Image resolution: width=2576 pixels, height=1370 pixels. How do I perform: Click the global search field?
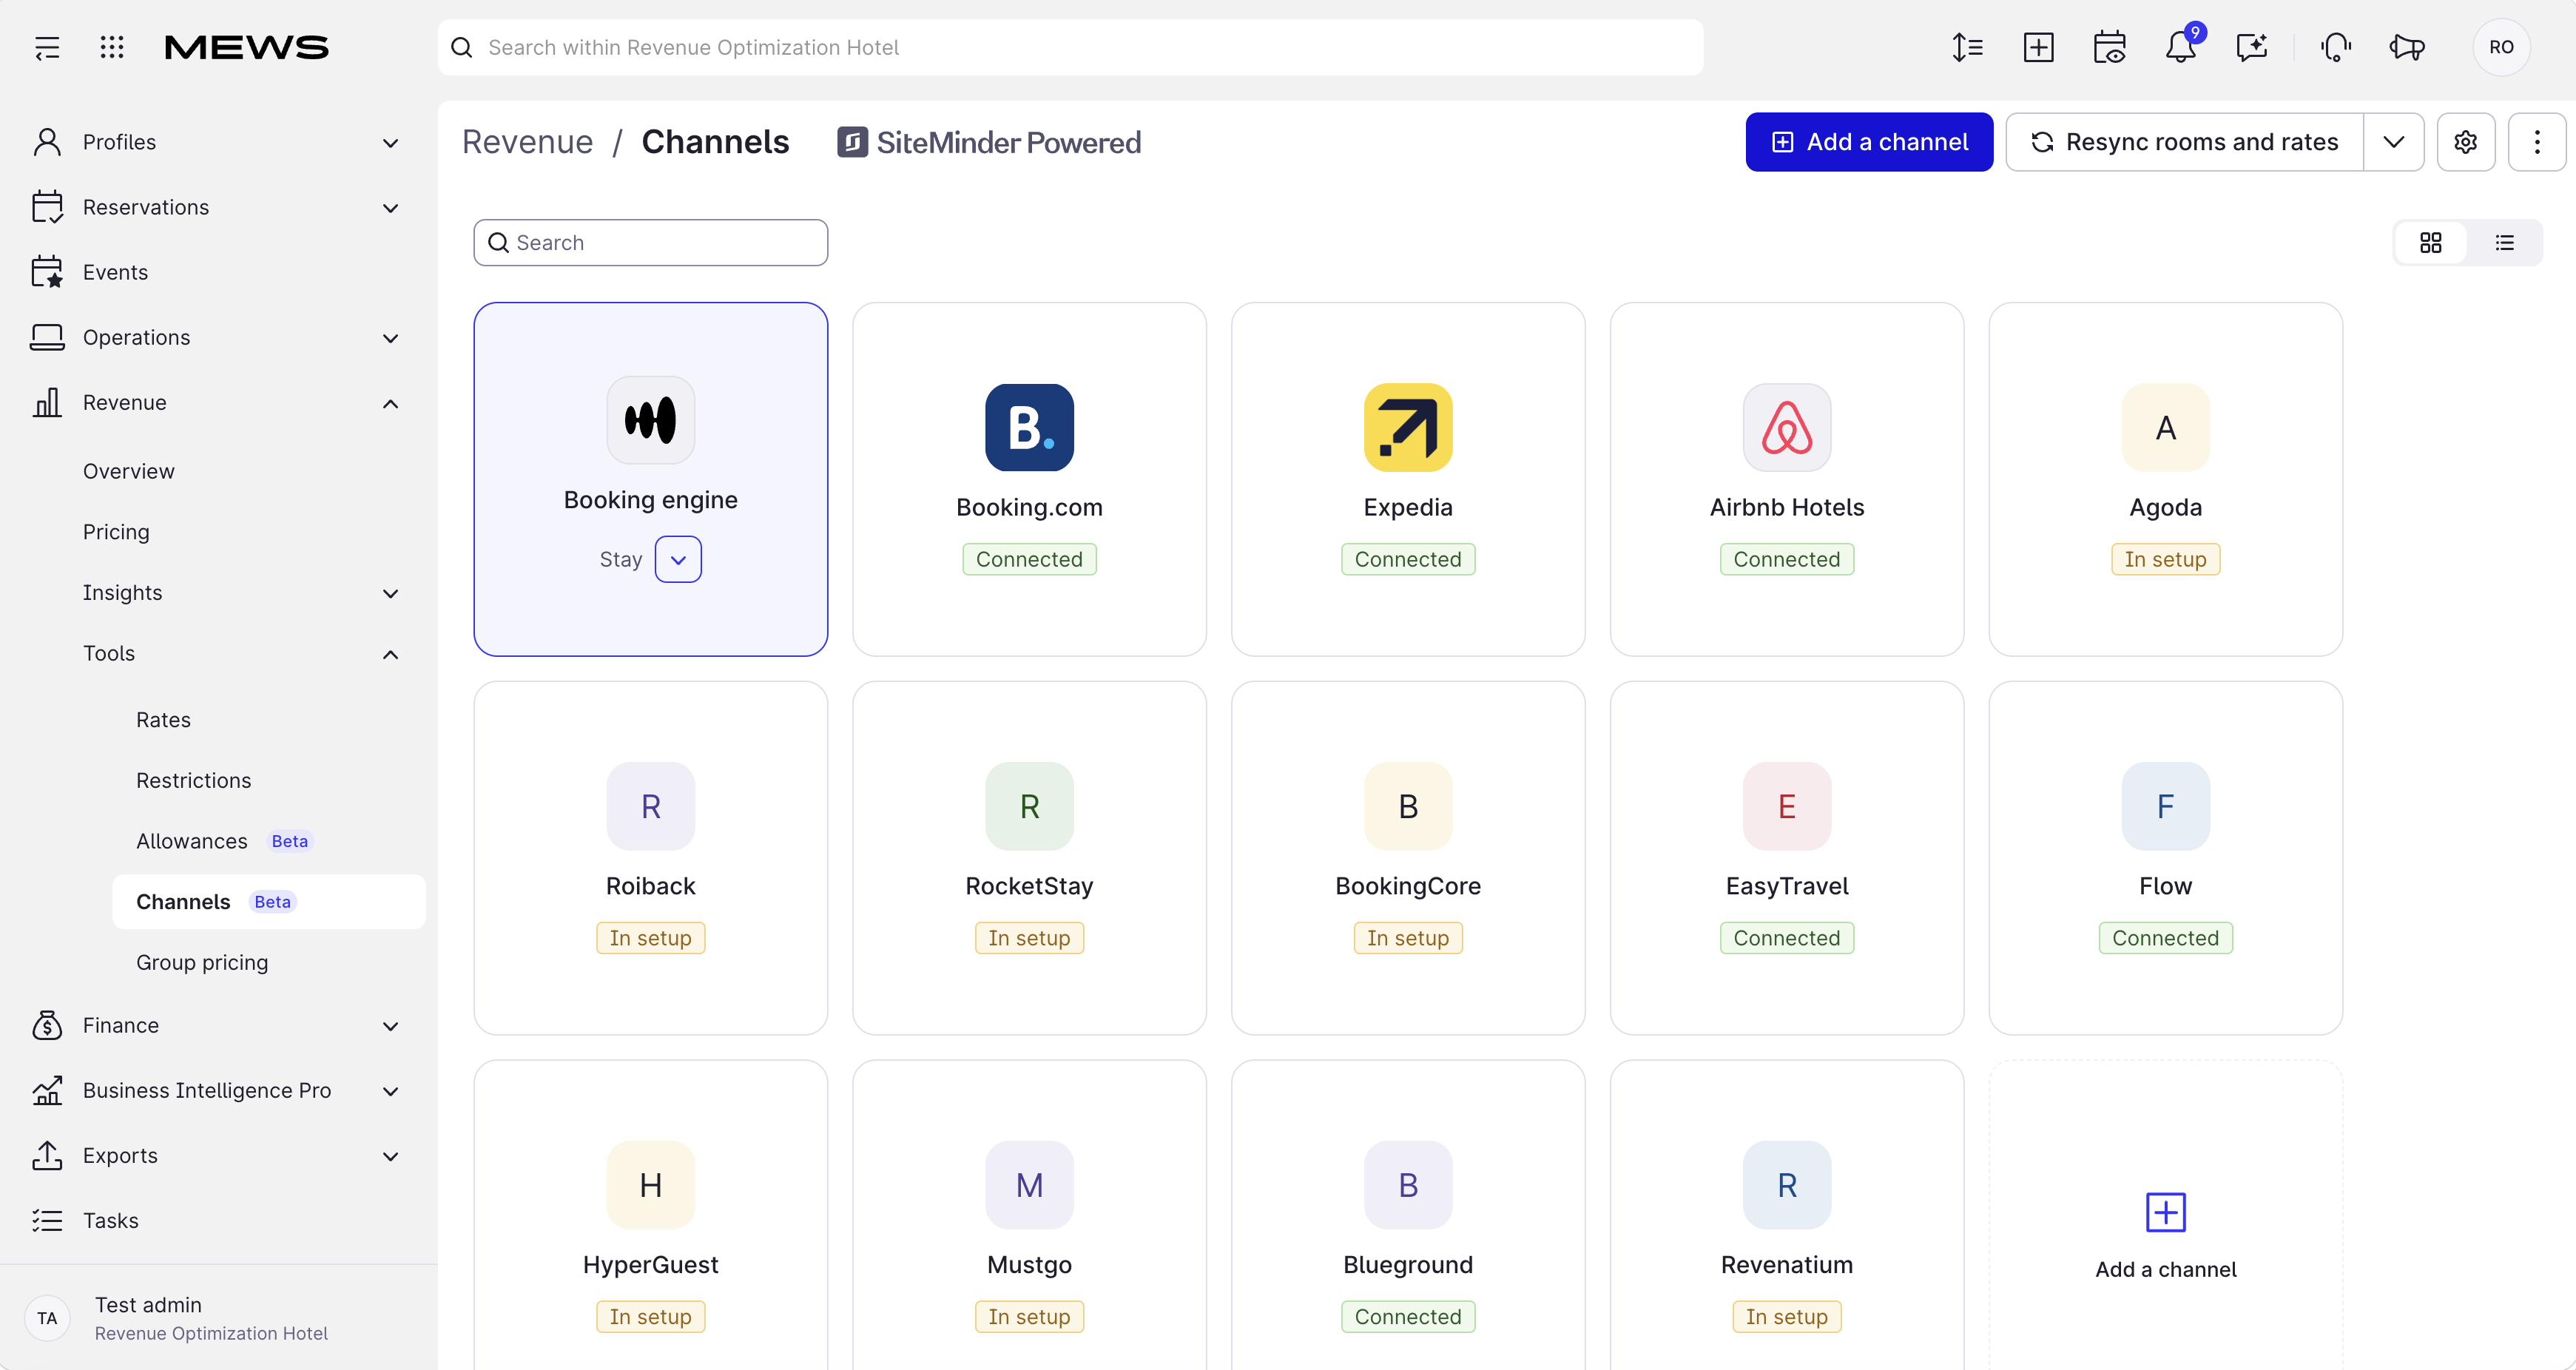(x=1070, y=47)
